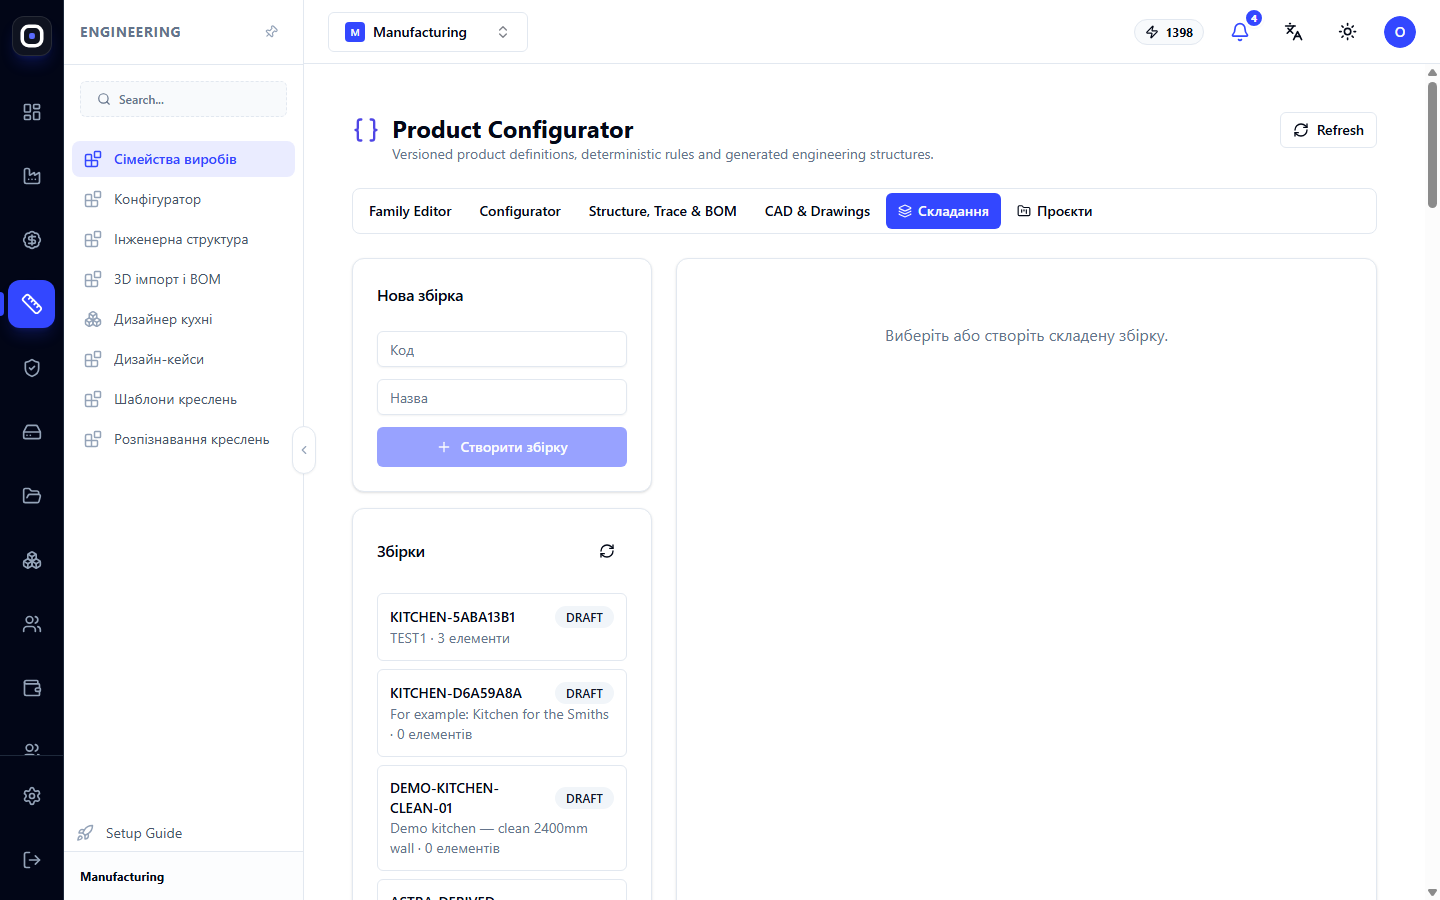Focus the Назва input field
The image size is (1440, 900).
point(502,397)
